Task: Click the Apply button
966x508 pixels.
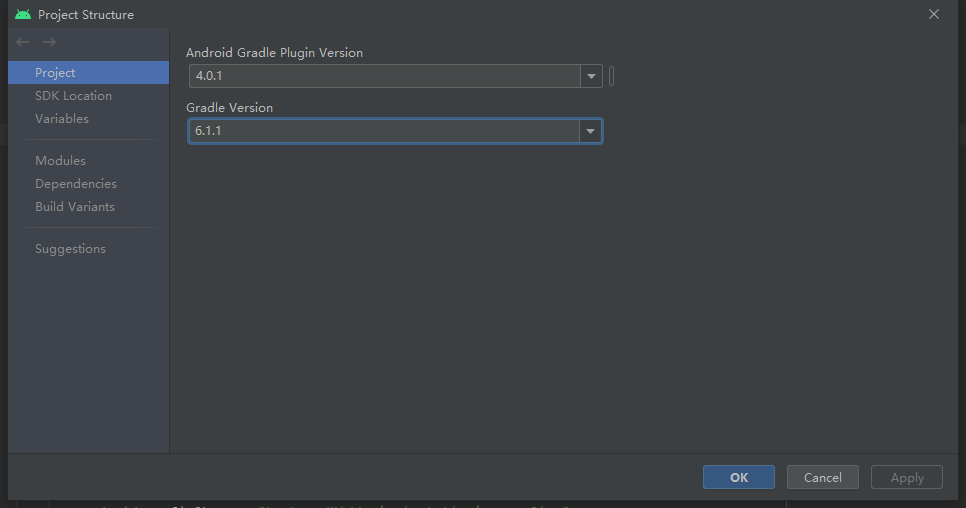Action: pos(907,477)
